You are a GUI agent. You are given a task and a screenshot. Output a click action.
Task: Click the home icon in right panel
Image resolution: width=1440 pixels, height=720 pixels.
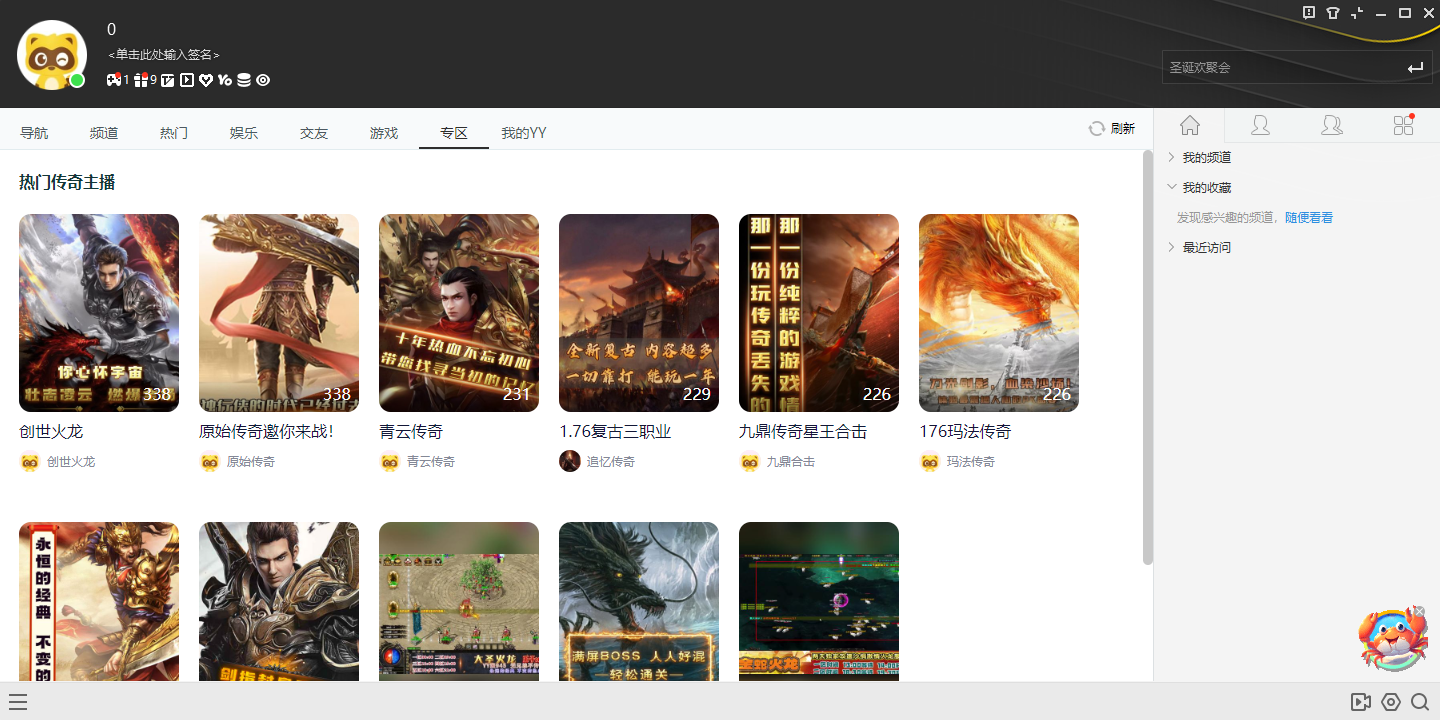pos(1189,125)
